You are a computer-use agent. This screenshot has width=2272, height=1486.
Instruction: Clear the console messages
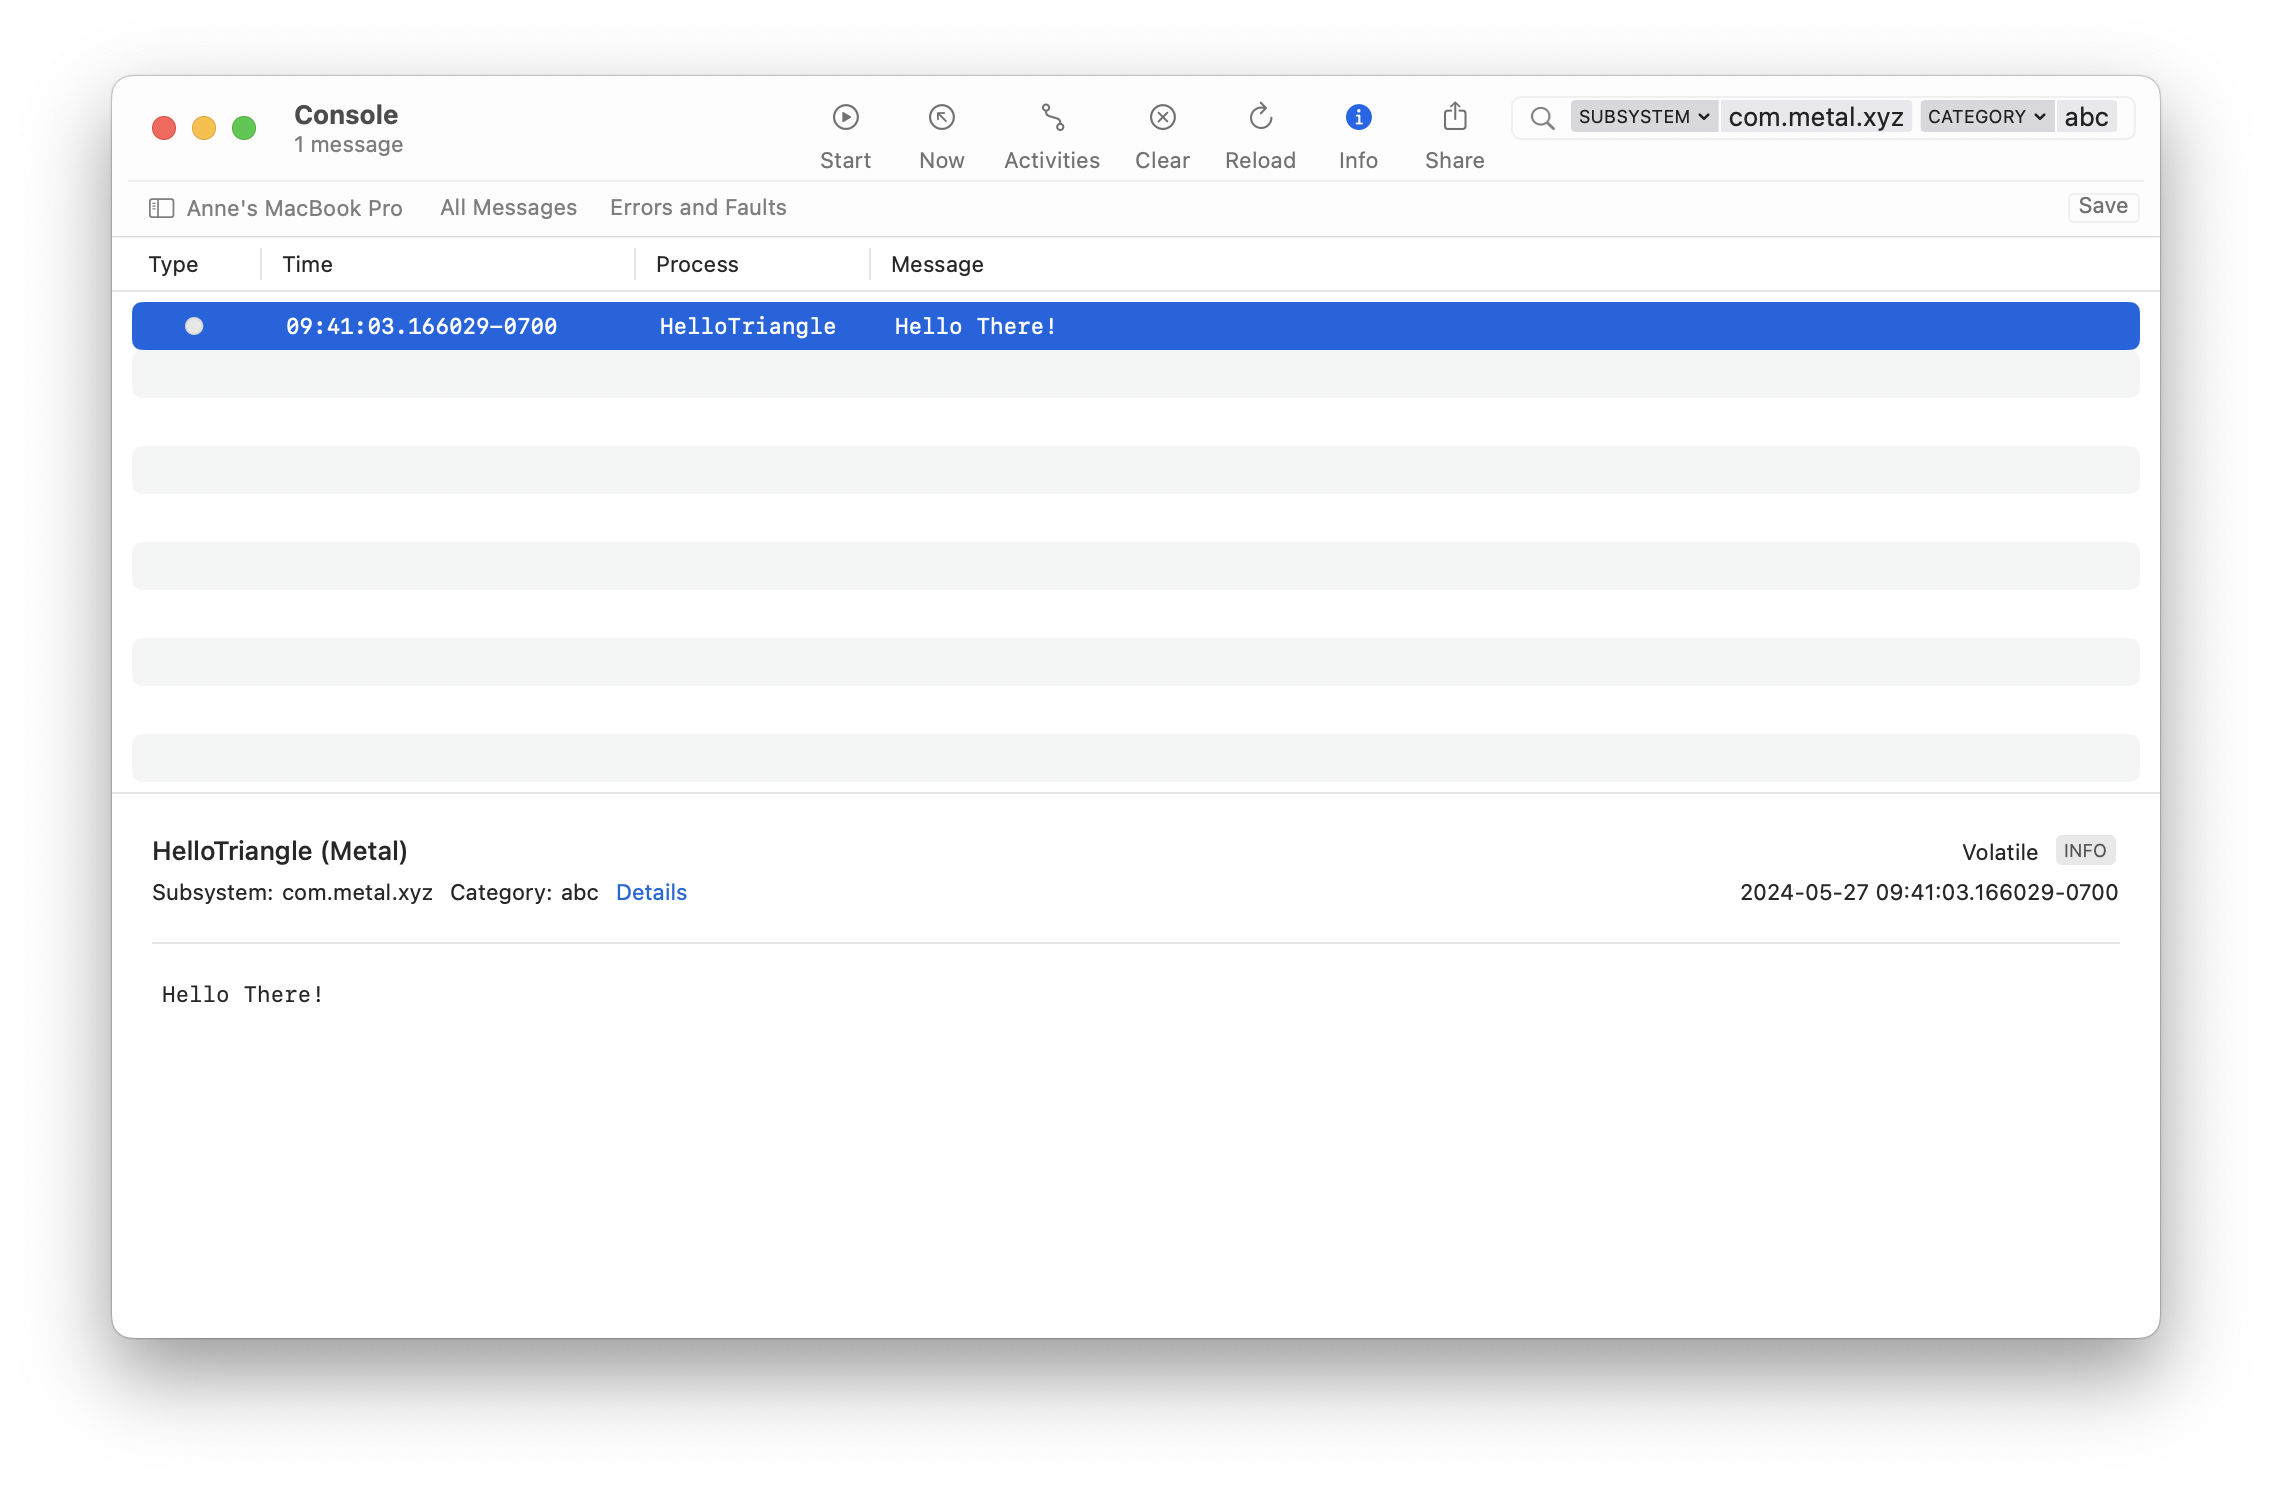1162,117
